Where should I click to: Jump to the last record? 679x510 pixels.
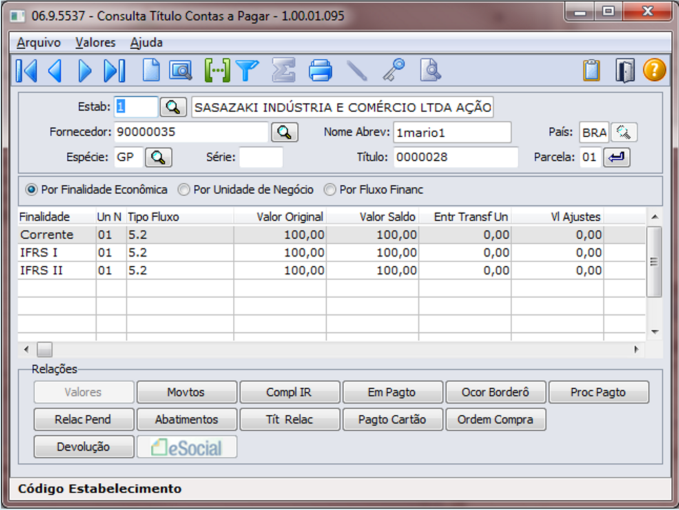click(x=115, y=70)
